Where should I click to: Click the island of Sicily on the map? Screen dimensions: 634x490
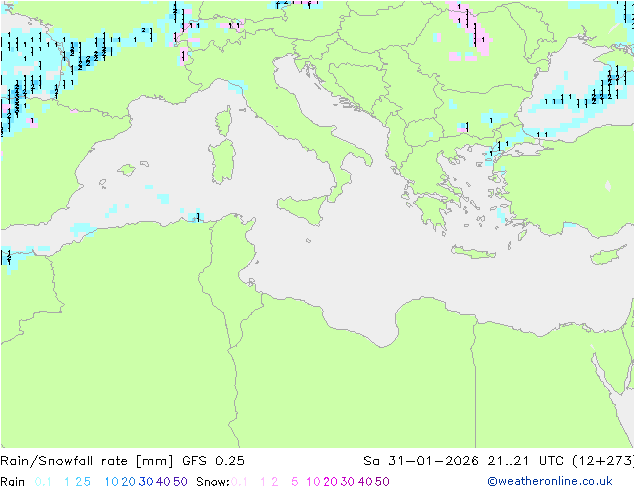click(305, 208)
